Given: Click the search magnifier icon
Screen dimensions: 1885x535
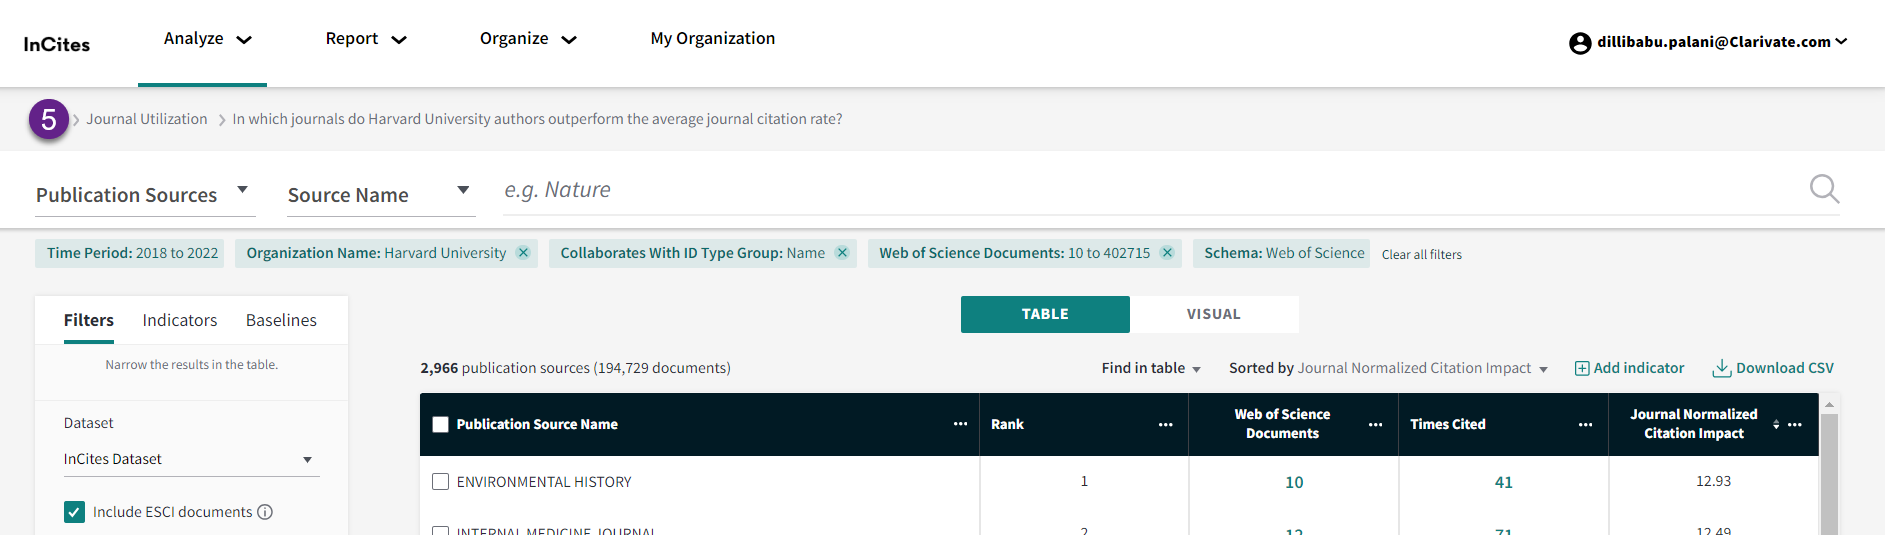Looking at the screenshot, I should (1824, 189).
